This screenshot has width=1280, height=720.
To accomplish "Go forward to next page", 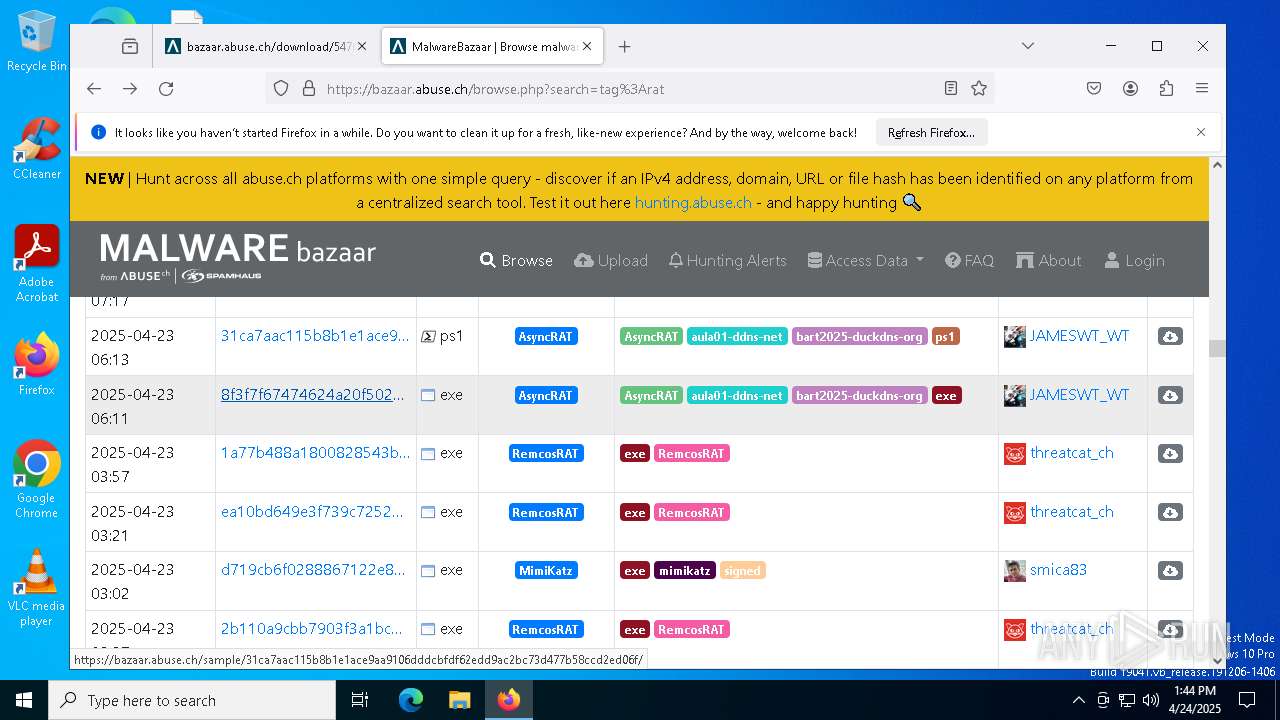I will click(130, 89).
